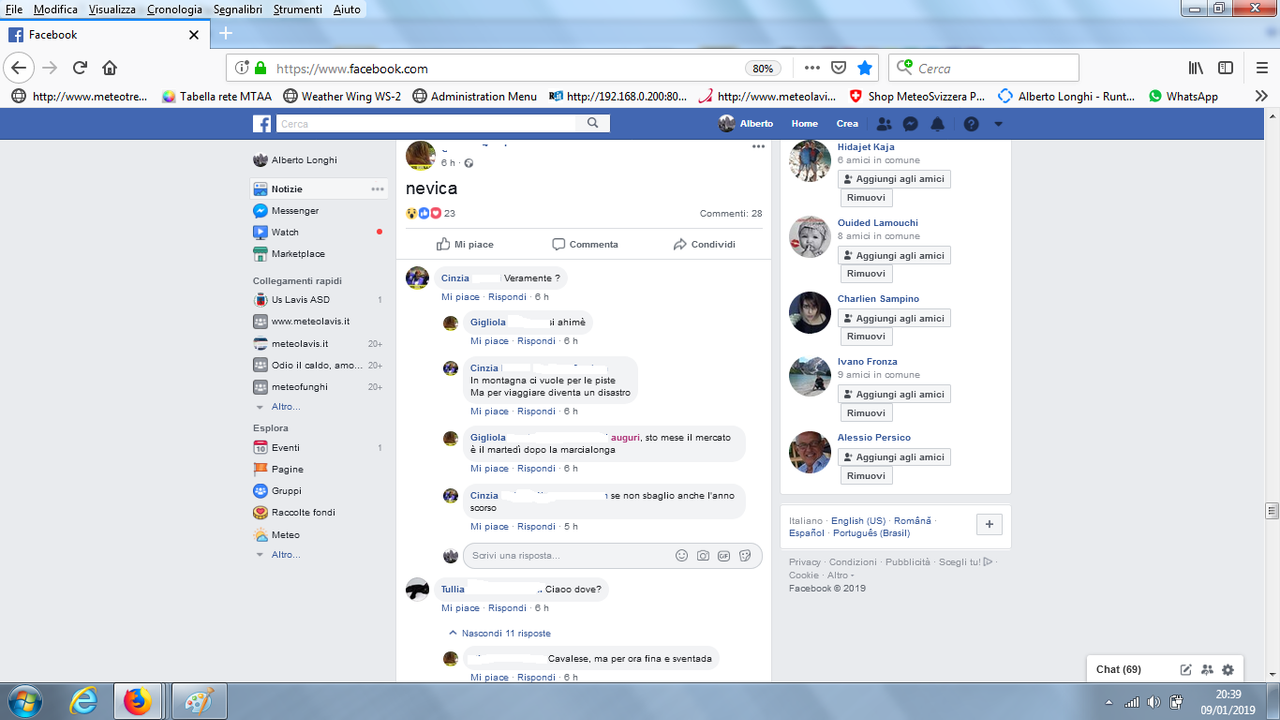This screenshot has width=1280, height=720.
Task: Bookmark page with Firefox star icon
Action: pyautogui.click(x=865, y=68)
